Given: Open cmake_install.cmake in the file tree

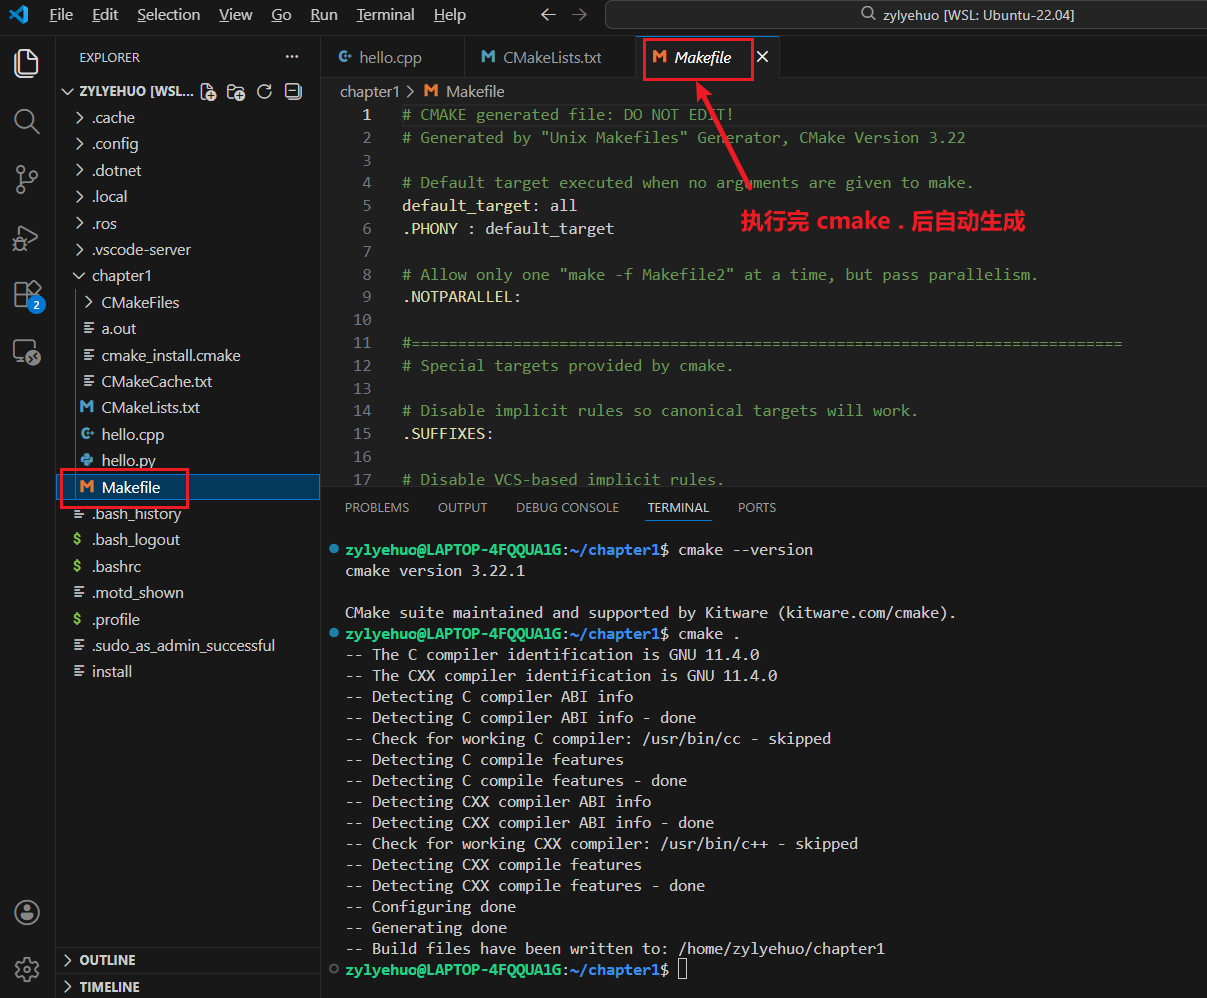Looking at the screenshot, I should pos(188,355).
